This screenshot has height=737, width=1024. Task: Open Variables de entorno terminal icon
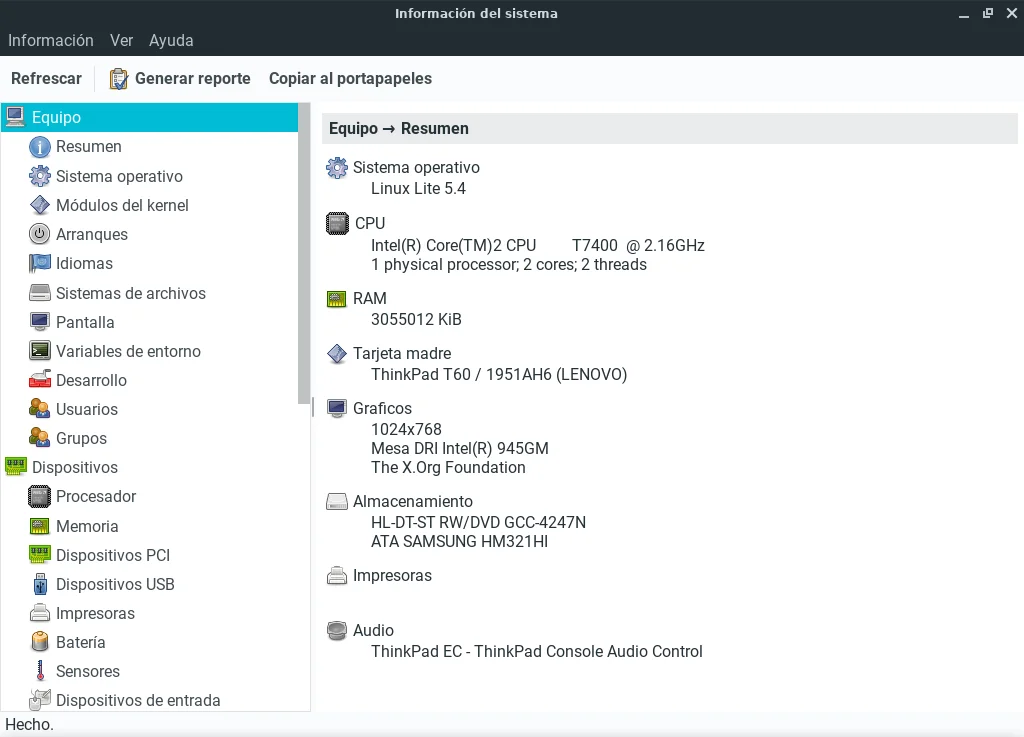pos(40,351)
